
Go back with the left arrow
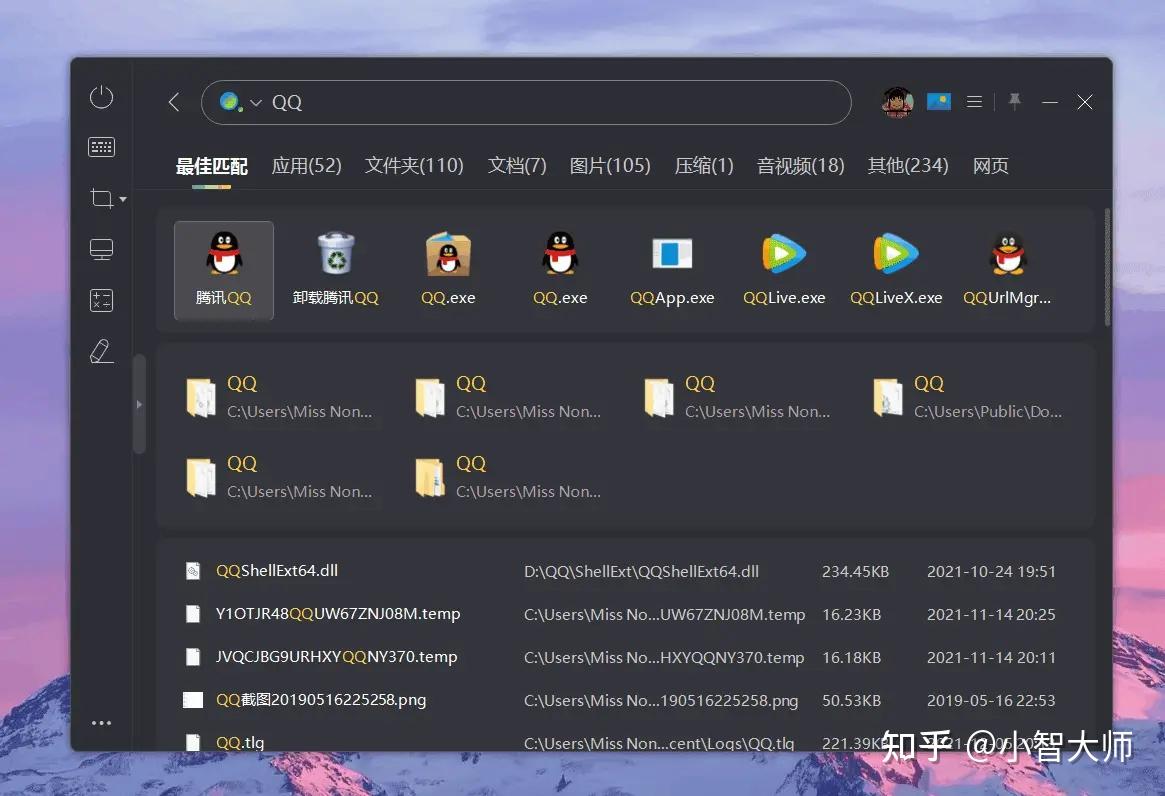click(x=175, y=102)
